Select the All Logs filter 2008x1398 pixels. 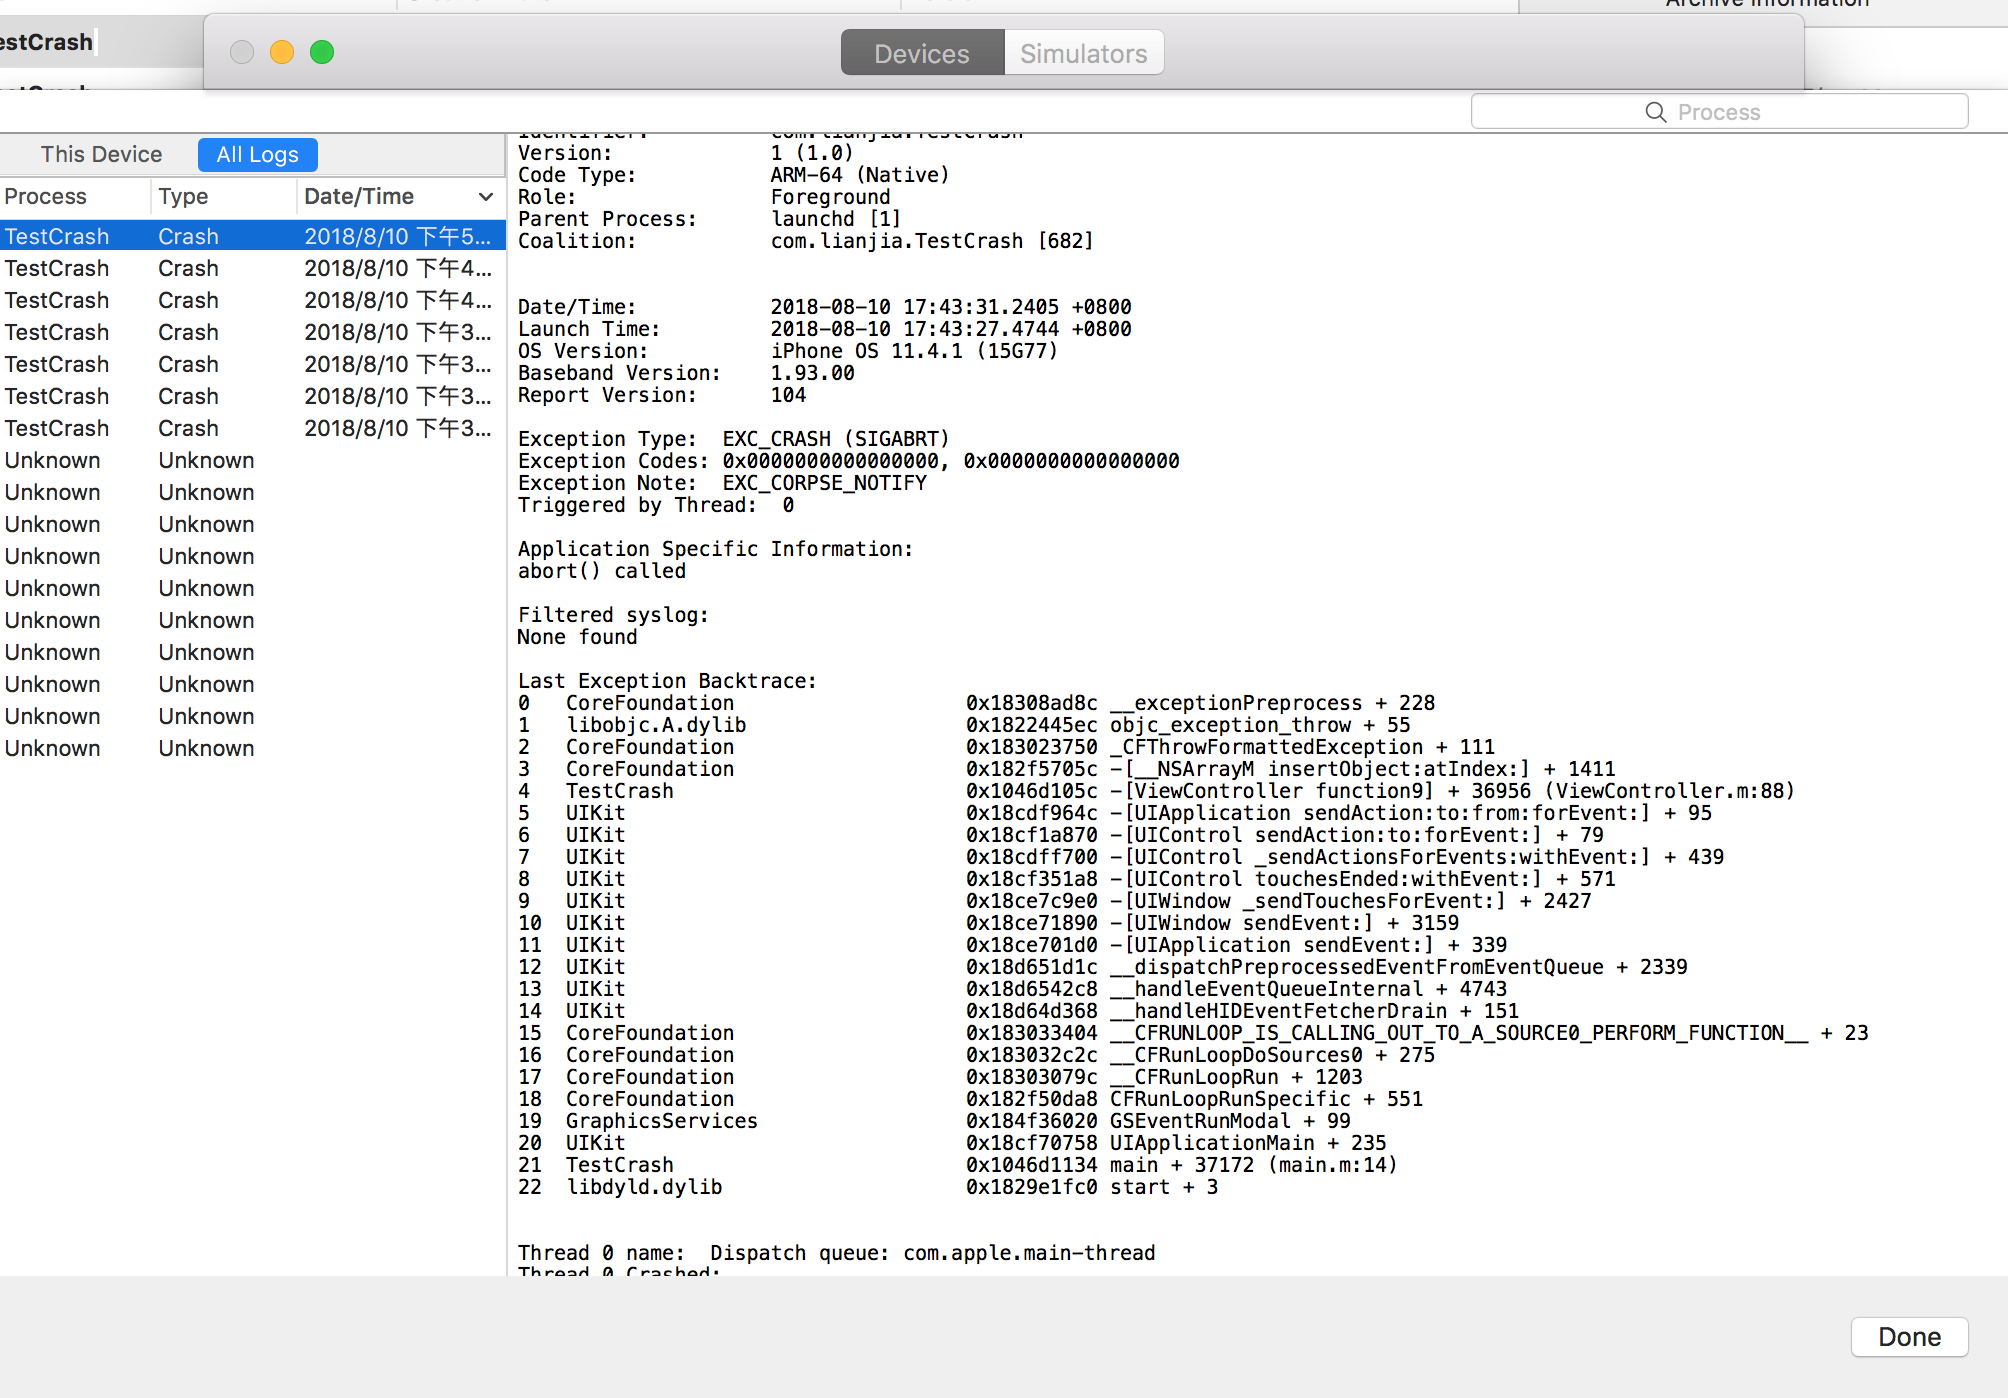pyautogui.click(x=257, y=154)
